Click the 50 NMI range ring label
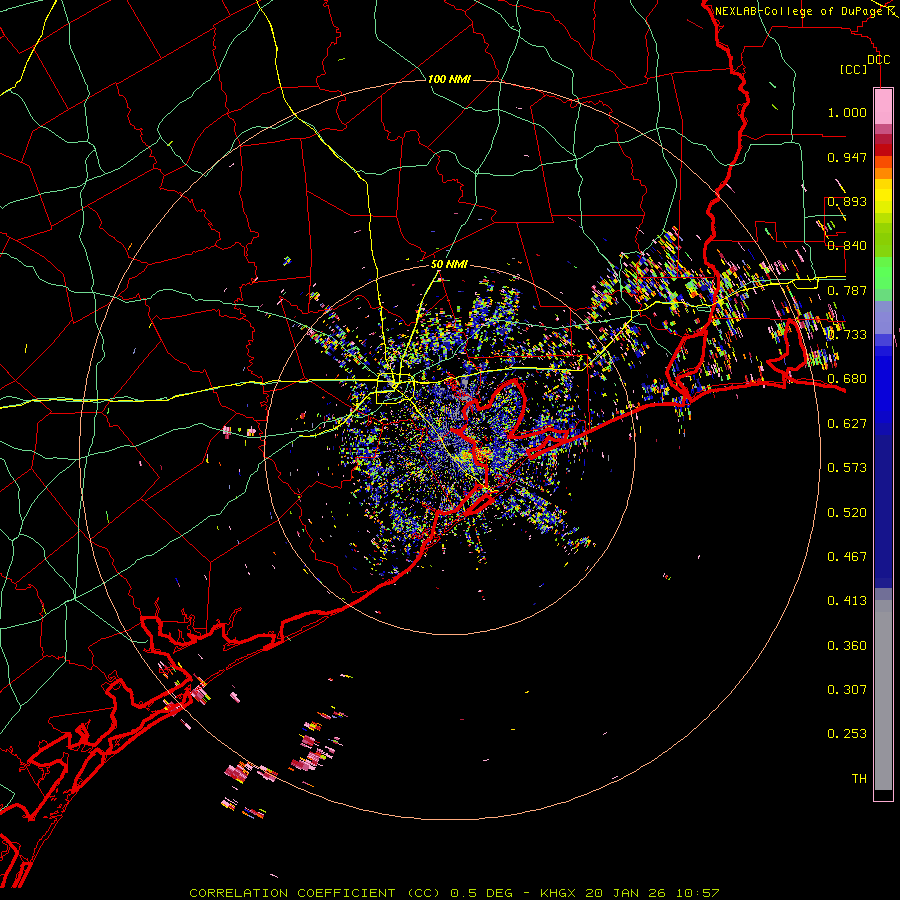This screenshot has height=900, width=900. (449, 265)
